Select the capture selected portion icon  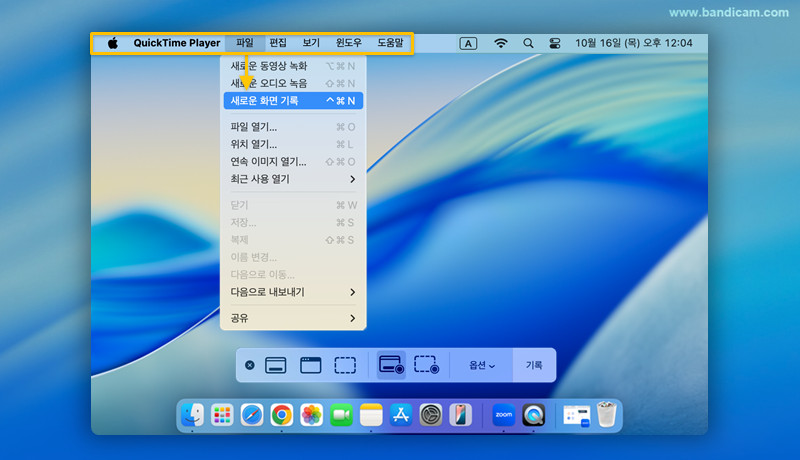point(345,366)
